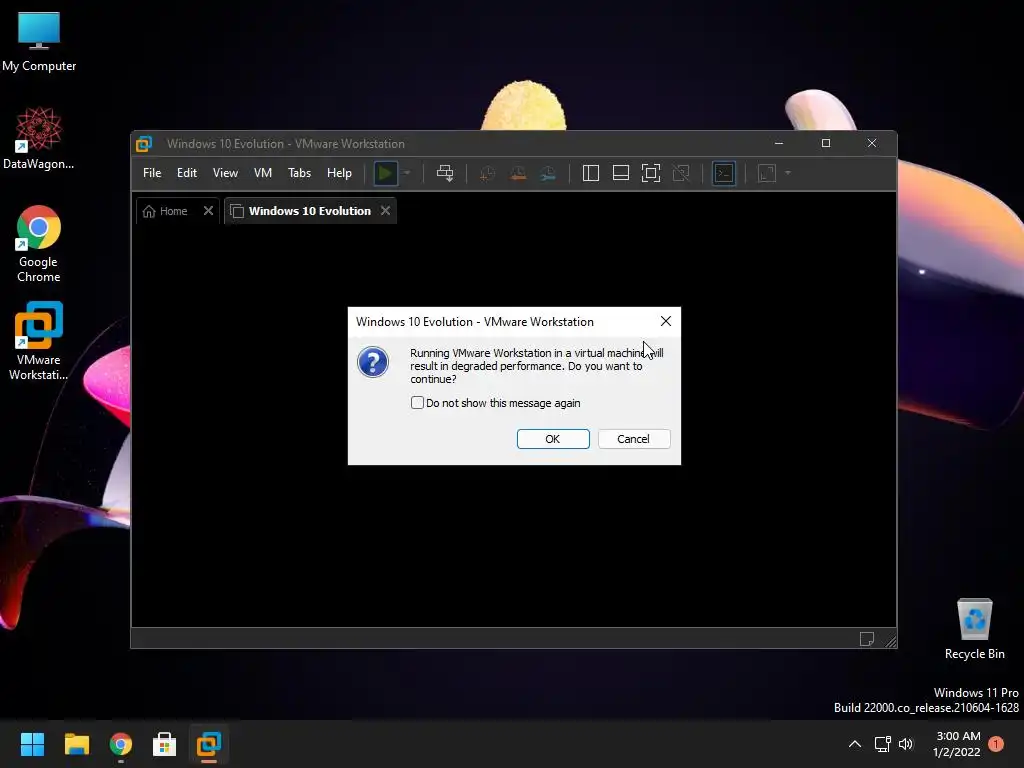This screenshot has width=1024, height=768.
Task: Open the VM menu
Action: (x=263, y=173)
